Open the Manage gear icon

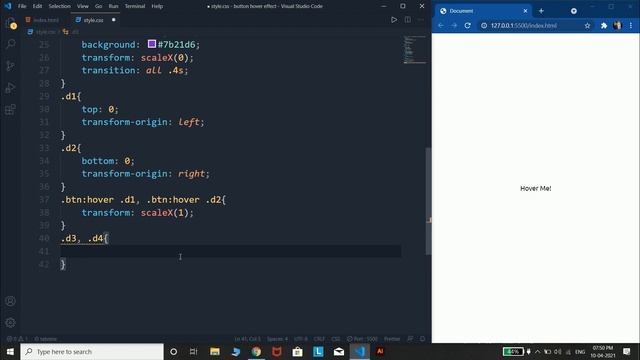pos(11,322)
